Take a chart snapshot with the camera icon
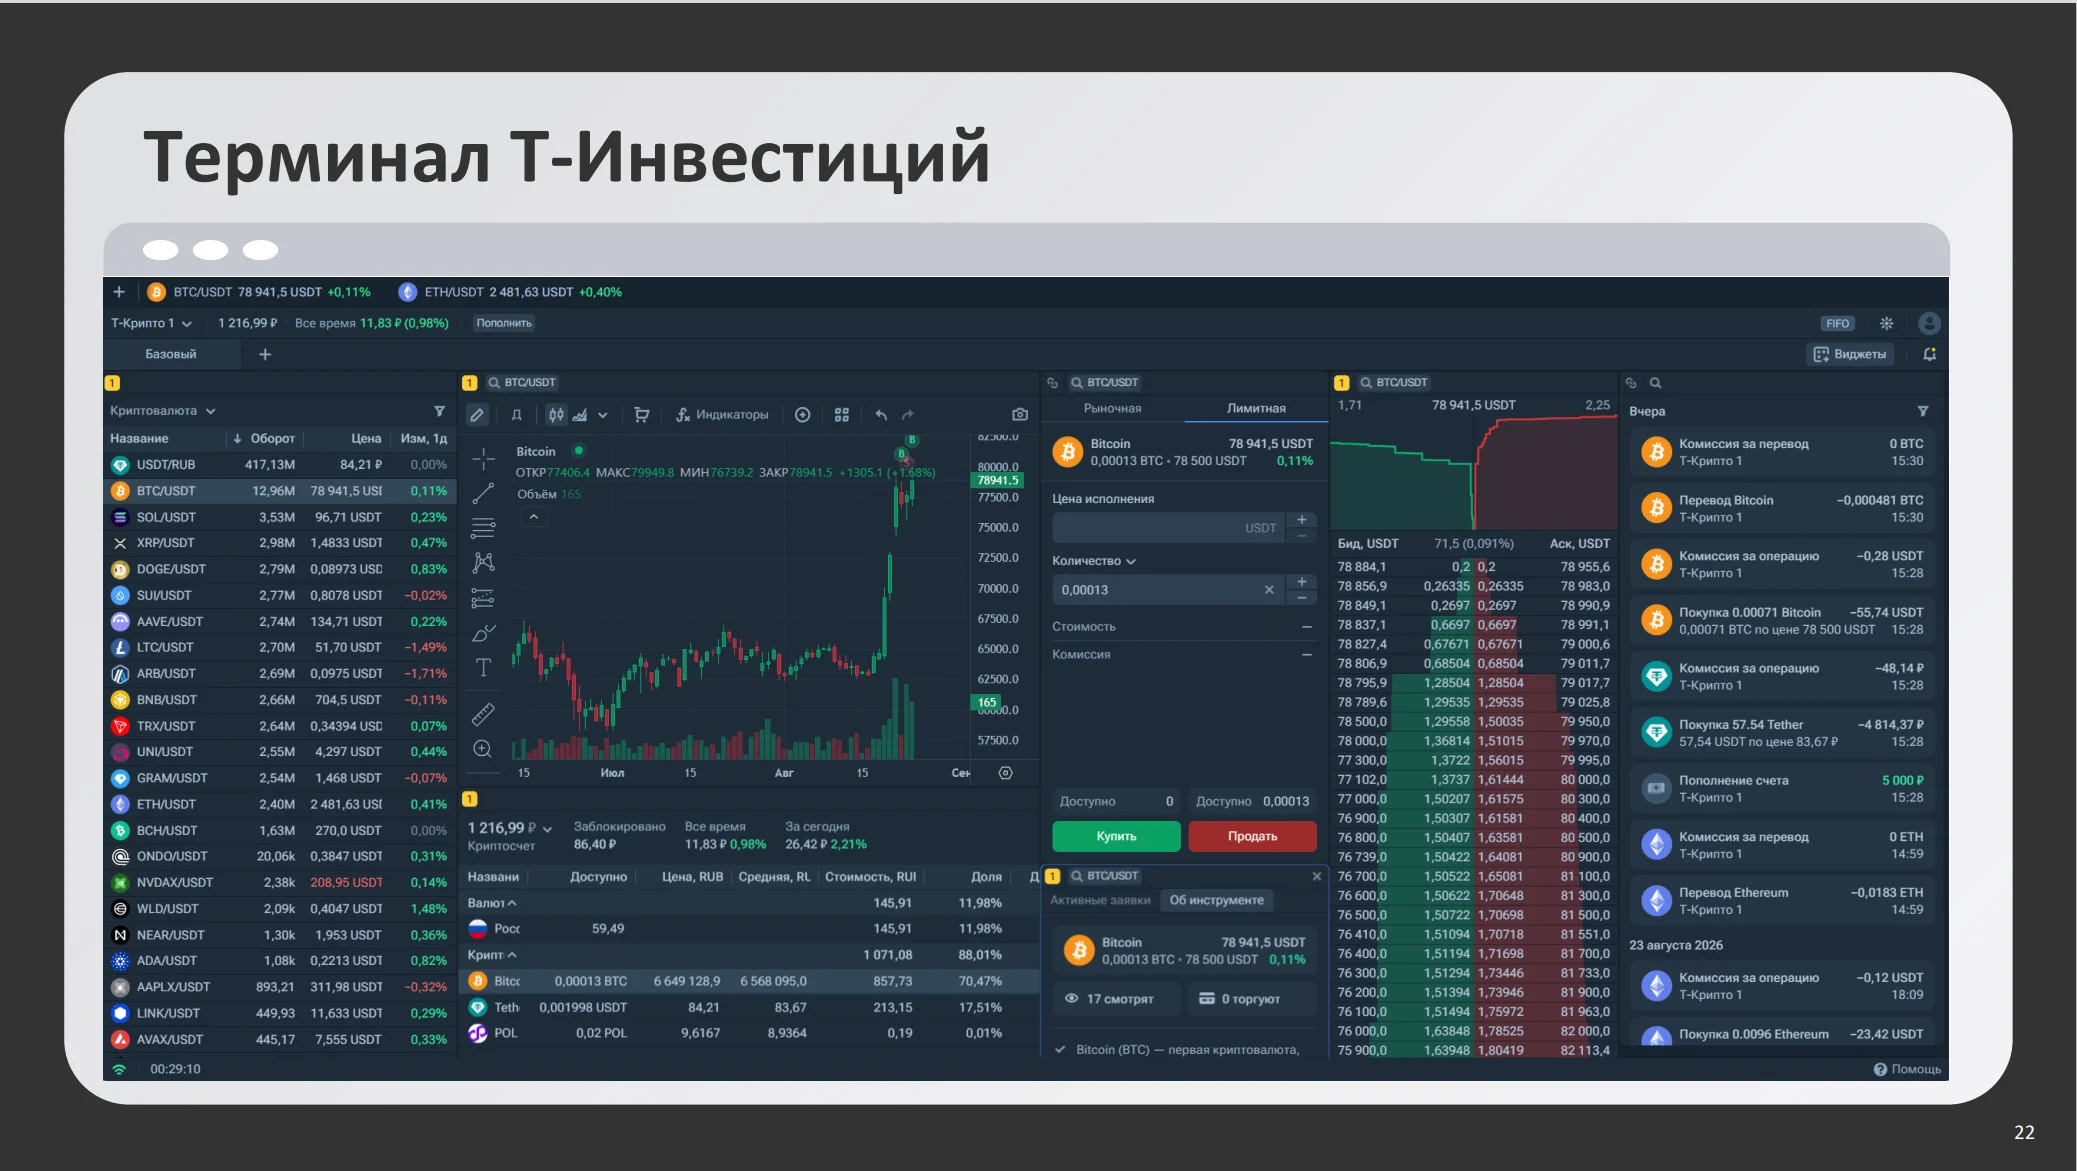Image resolution: width=2077 pixels, height=1171 pixels. [x=1020, y=415]
